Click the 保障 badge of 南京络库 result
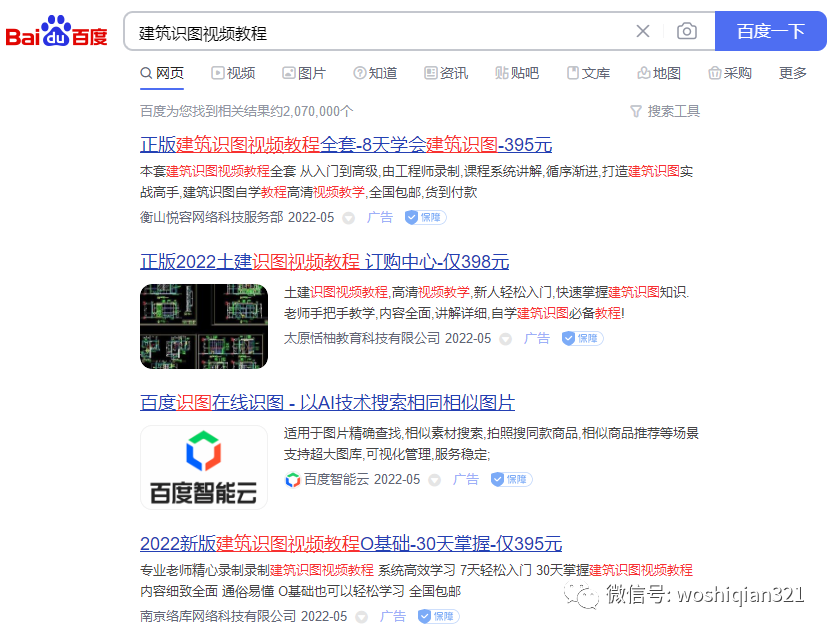Viewport: 831px width, 633px height. (438, 616)
